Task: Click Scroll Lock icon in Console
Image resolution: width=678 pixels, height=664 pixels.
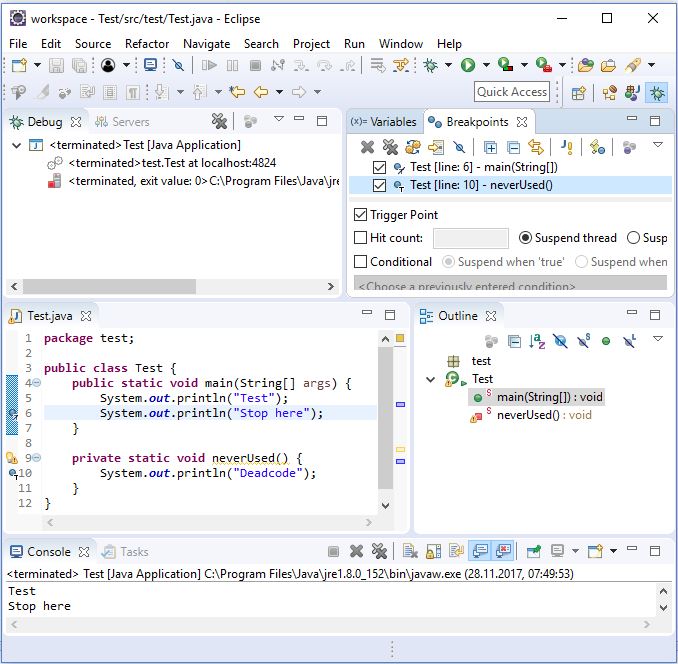Action: [434, 551]
